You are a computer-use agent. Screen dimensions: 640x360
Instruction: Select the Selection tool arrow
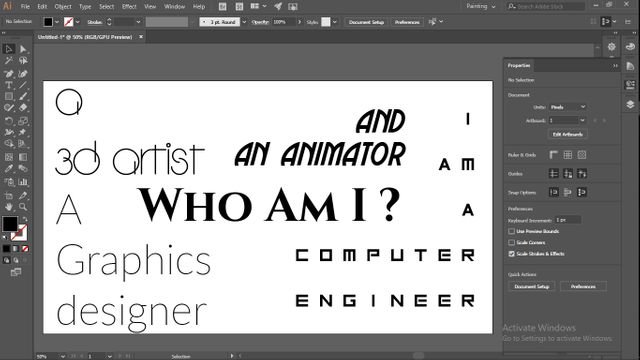pyautogui.click(x=9, y=49)
